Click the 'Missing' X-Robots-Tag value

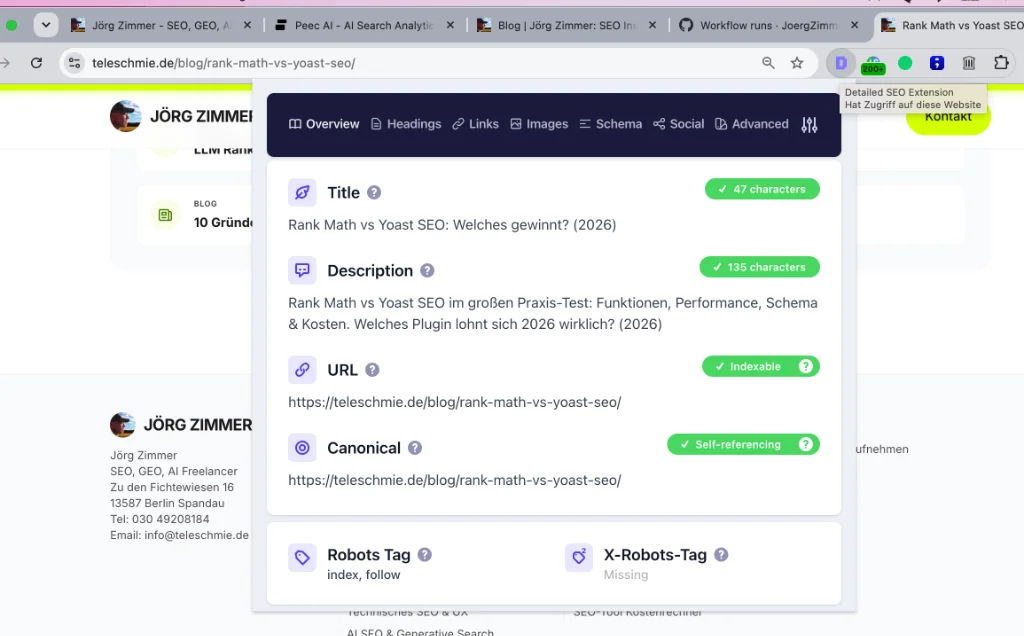(626, 575)
